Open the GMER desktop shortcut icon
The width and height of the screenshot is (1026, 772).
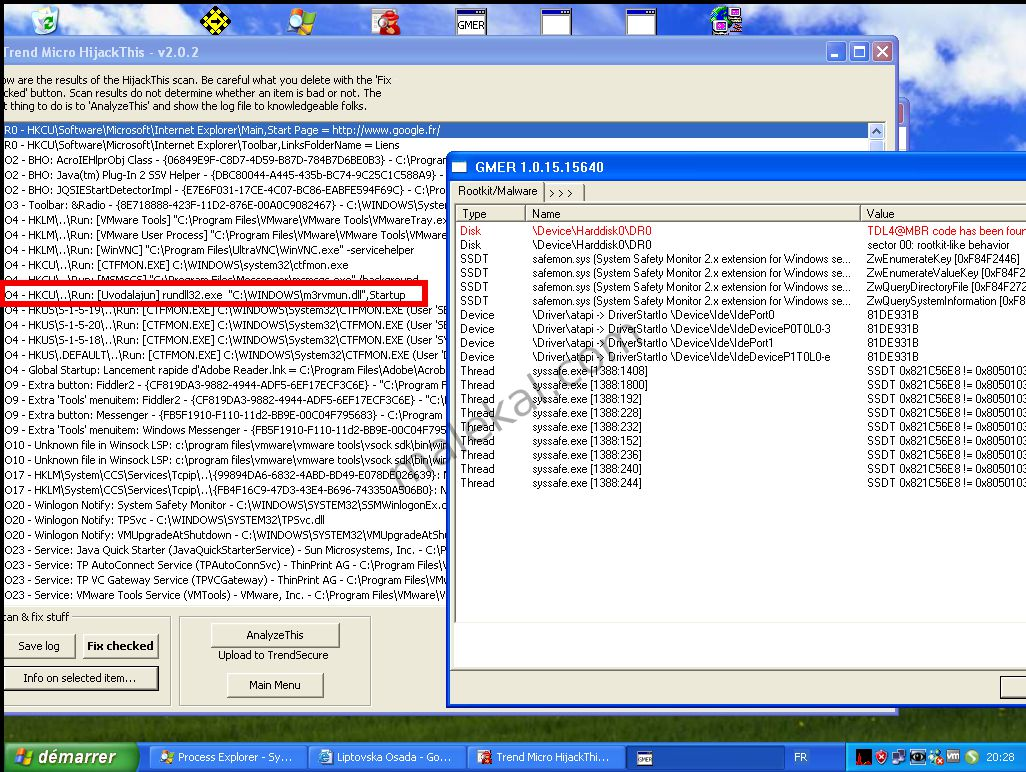click(x=471, y=21)
